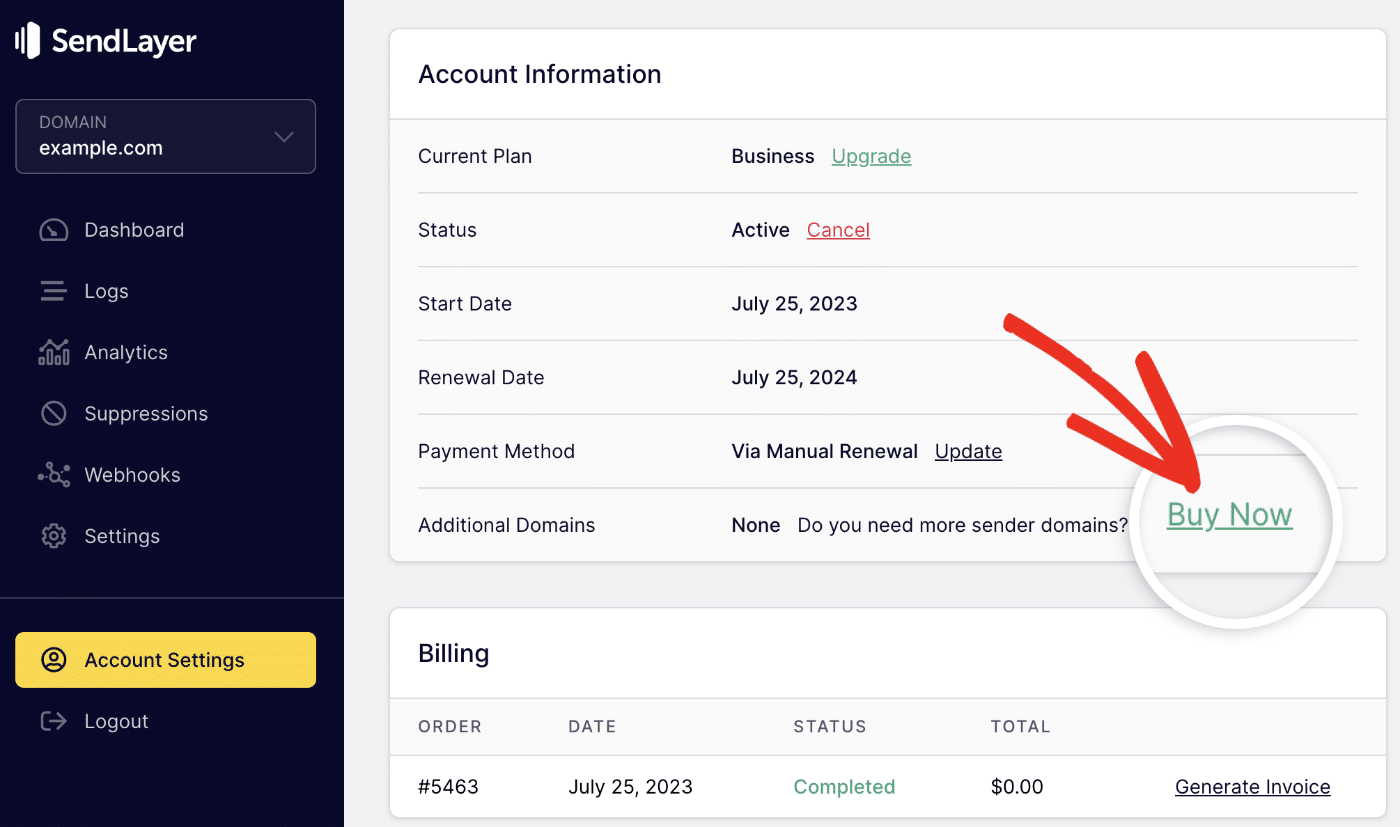Open the Account Settings menu item
The width and height of the screenshot is (1400, 827).
coord(165,660)
